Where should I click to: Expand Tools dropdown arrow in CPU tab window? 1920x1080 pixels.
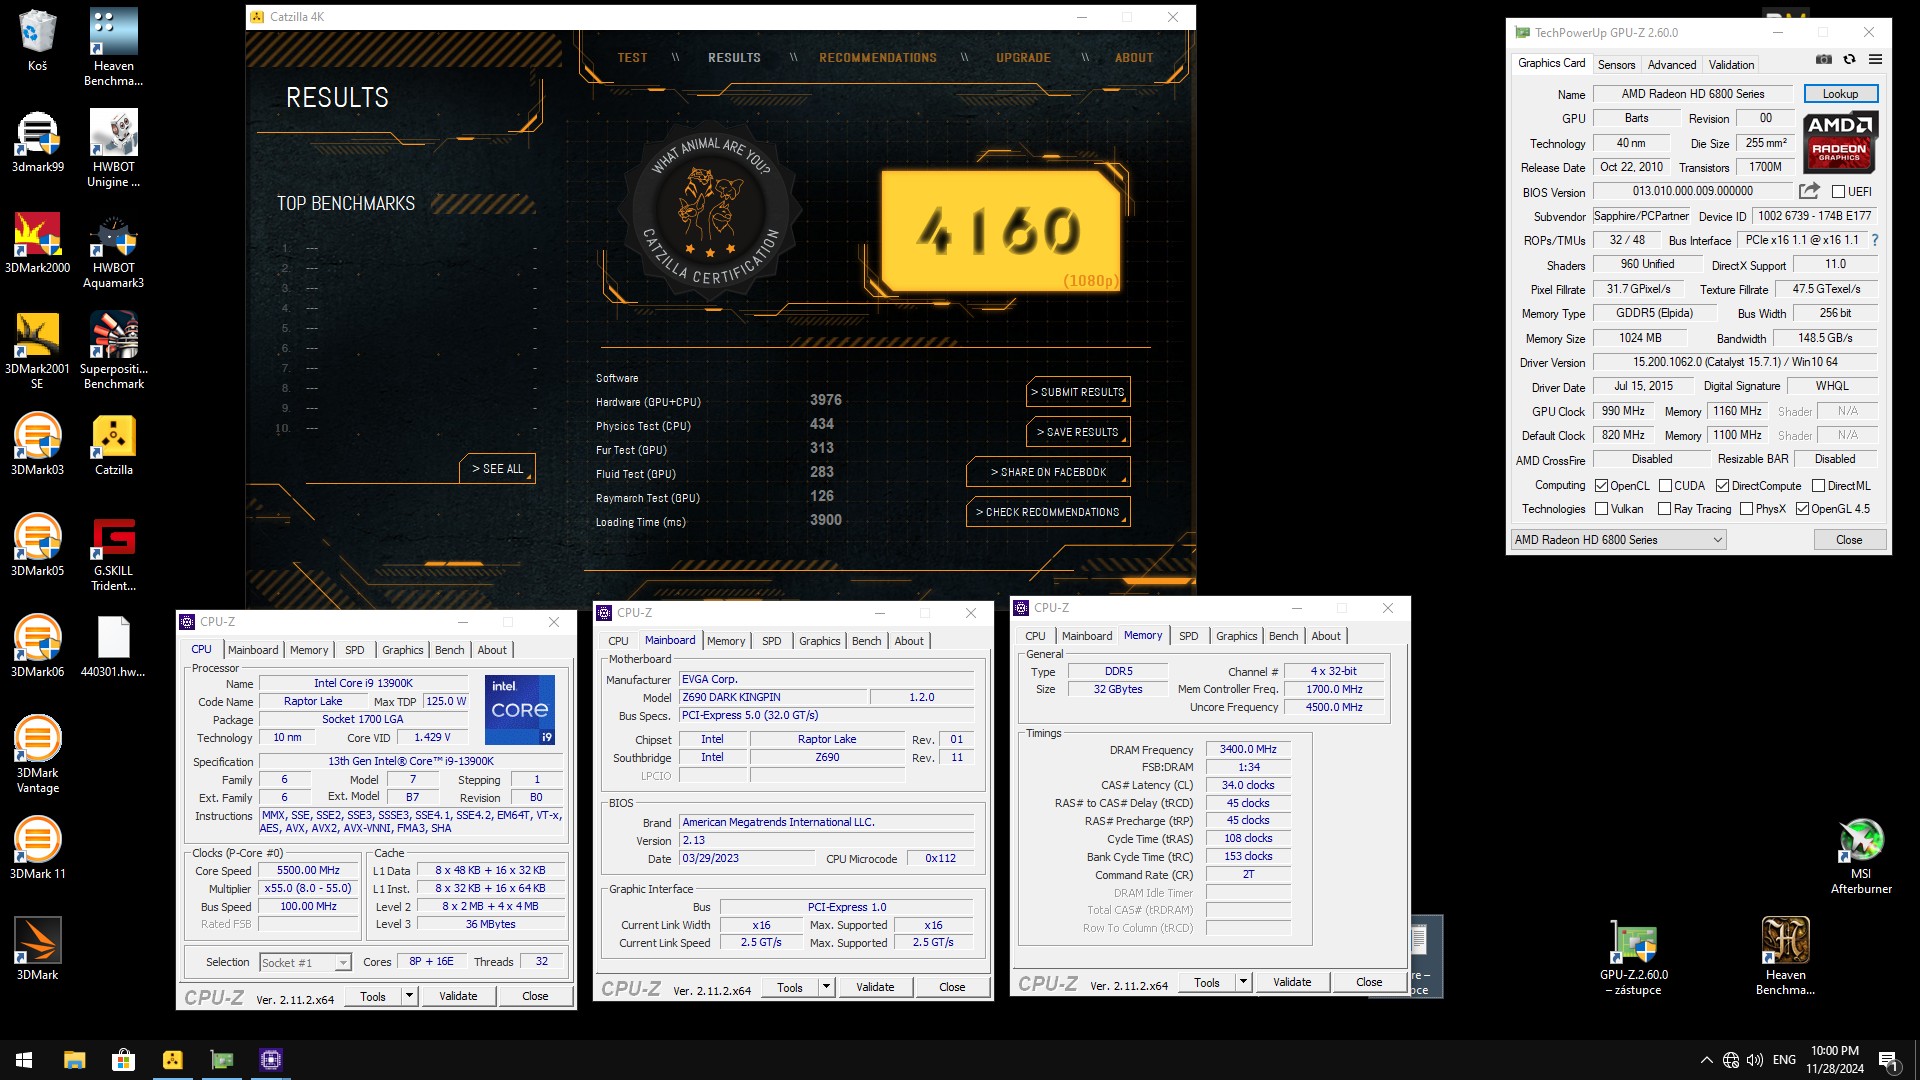pos(409,996)
